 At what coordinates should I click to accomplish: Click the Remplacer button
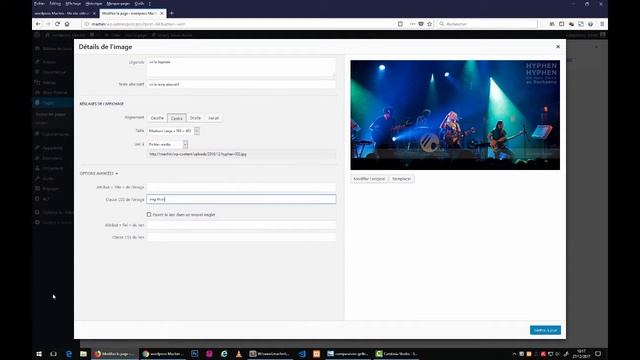pyautogui.click(x=402, y=179)
